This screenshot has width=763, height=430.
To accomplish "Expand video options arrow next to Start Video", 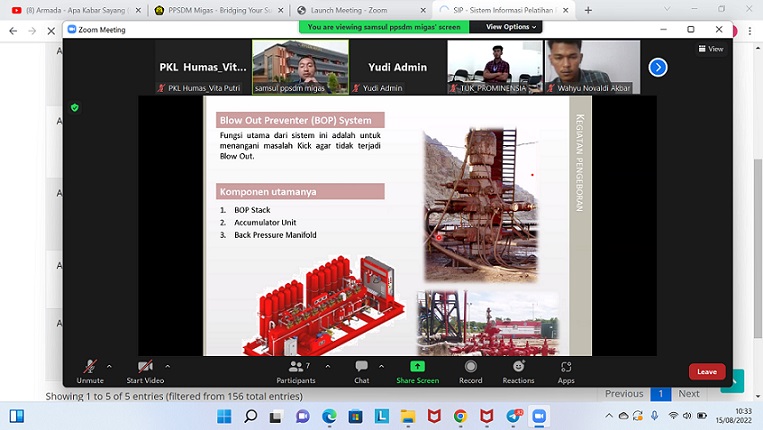I will (167, 366).
